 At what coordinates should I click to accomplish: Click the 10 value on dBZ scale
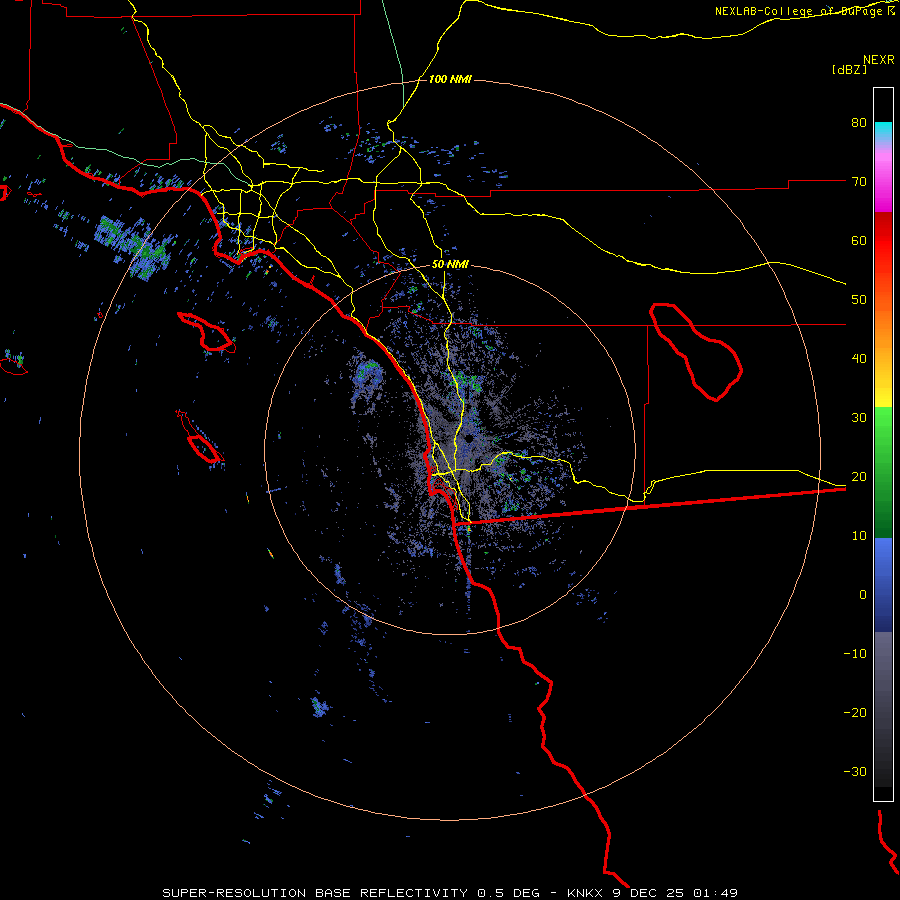click(x=859, y=536)
